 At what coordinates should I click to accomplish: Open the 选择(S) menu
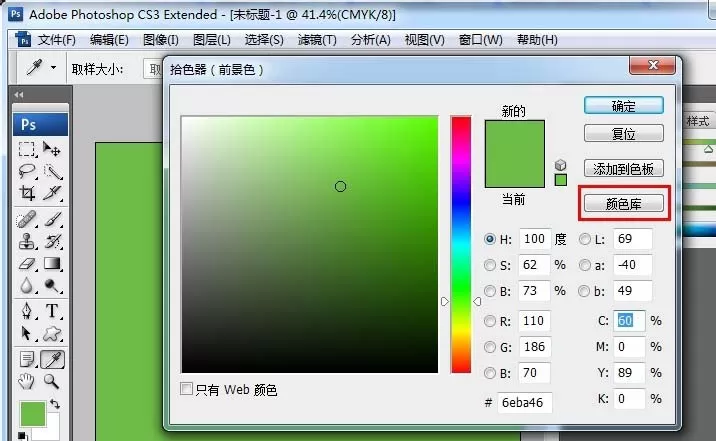[x=264, y=40]
